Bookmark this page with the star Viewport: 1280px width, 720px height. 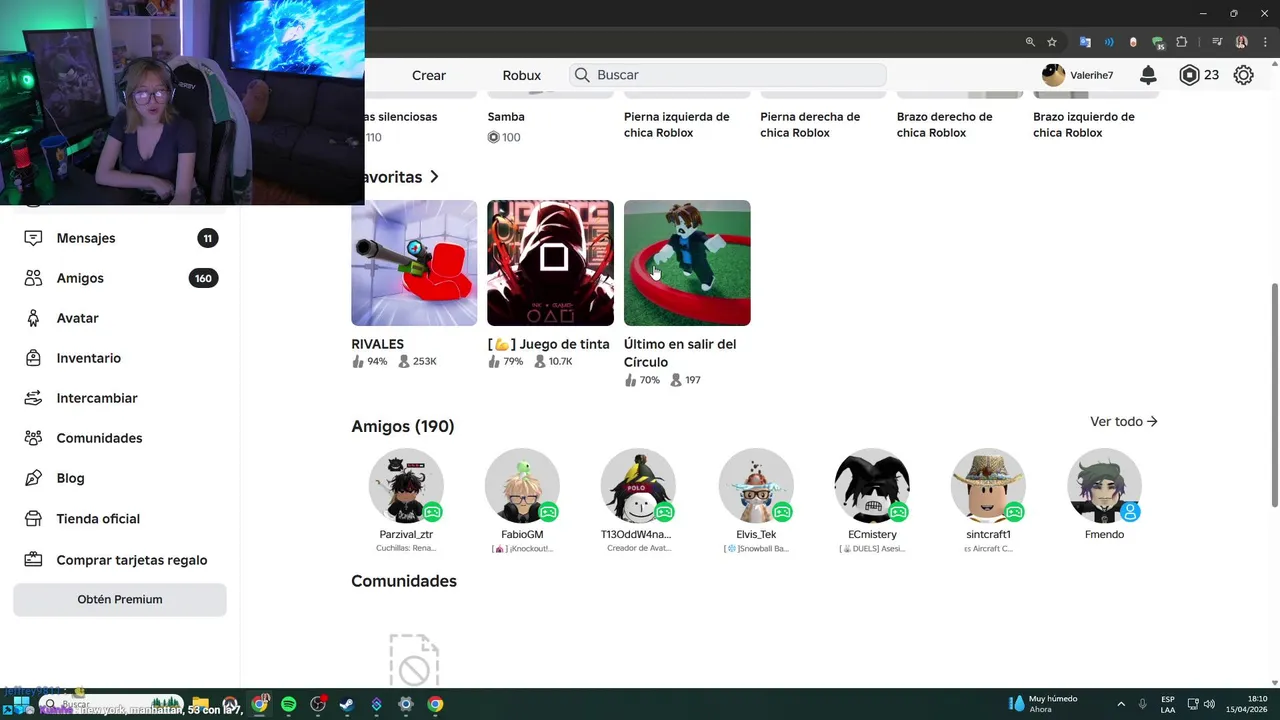1052,42
